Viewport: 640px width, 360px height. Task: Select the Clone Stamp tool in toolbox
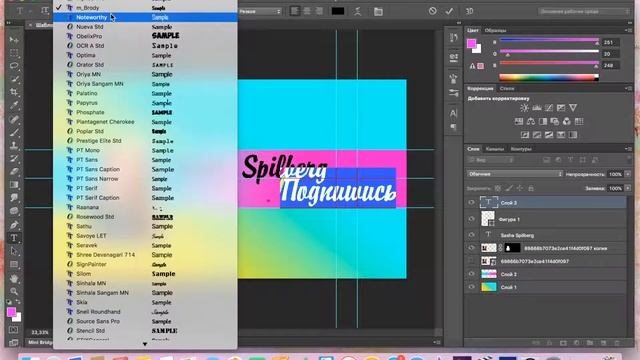pyautogui.click(x=14, y=145)
